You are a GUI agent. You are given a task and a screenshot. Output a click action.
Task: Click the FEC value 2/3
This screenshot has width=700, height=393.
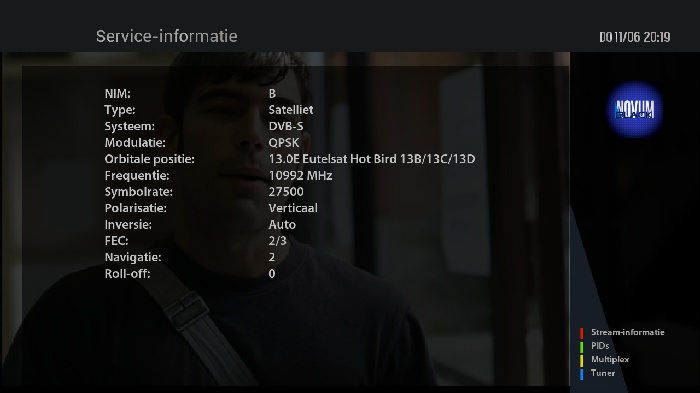coord(278,241)
